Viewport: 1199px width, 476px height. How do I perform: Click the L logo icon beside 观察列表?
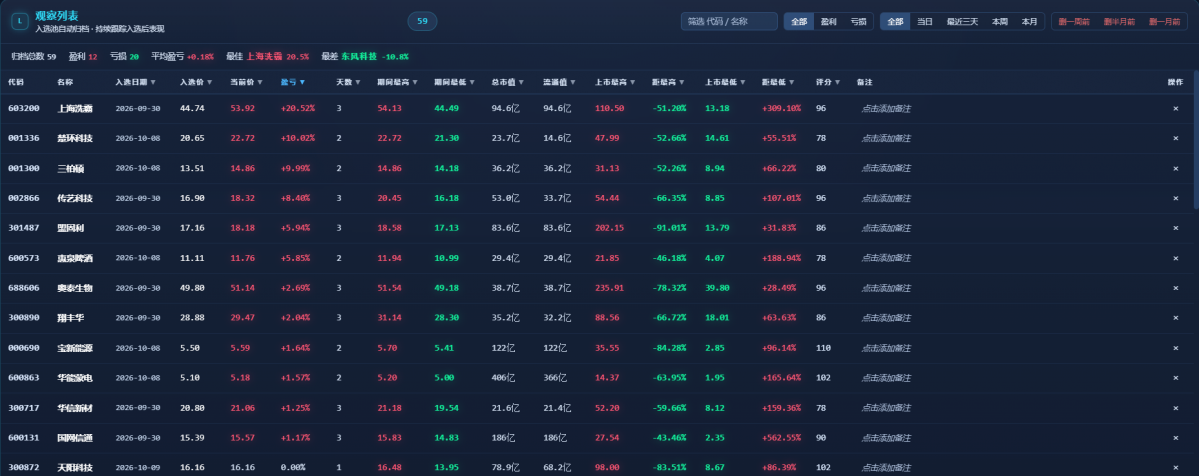click(x=19, y=21)
